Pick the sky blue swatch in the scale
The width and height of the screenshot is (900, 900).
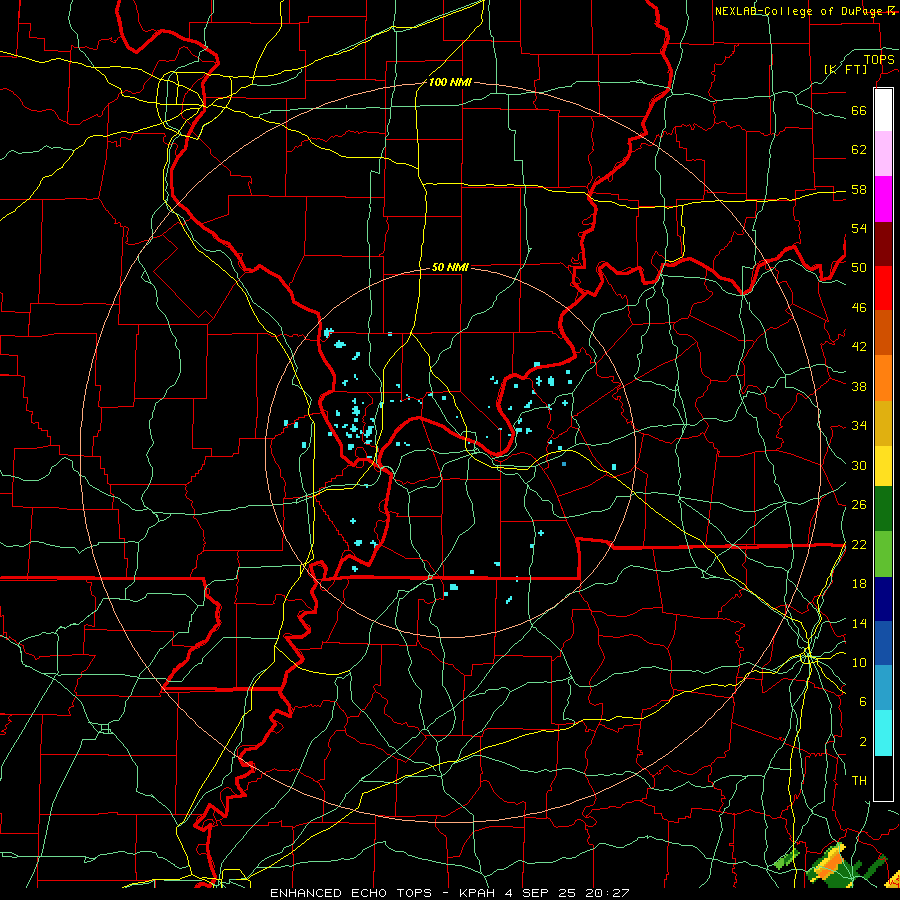pyautogui.click(x=883, y=688)
